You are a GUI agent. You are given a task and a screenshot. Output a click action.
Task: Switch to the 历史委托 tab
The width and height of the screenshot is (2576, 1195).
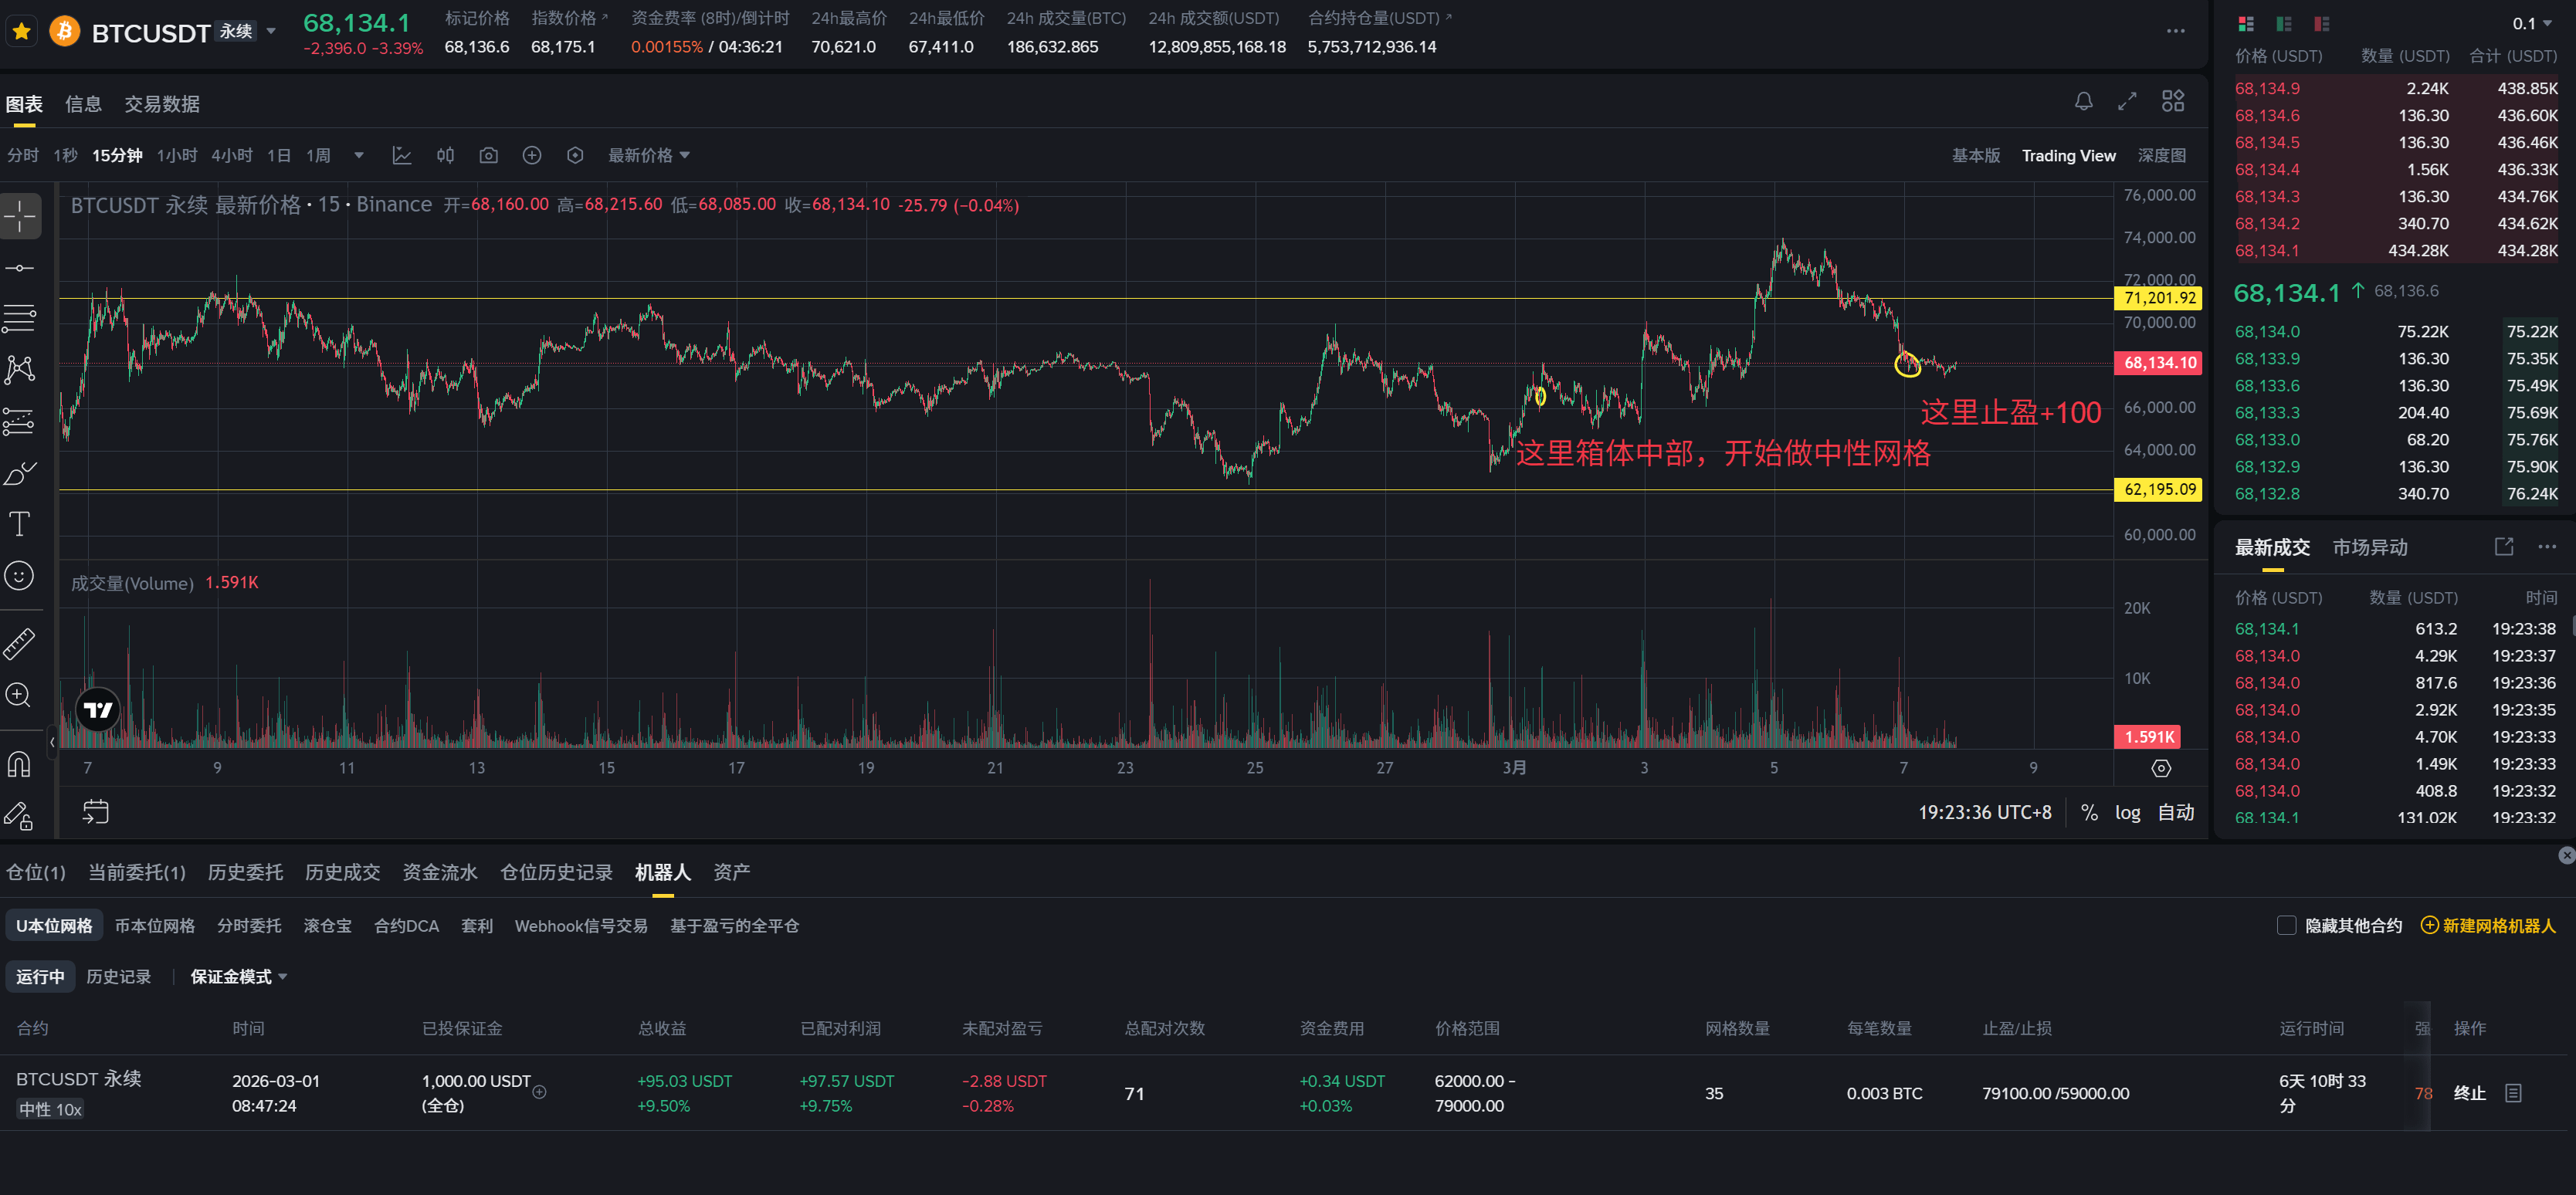tap(245, 872)
